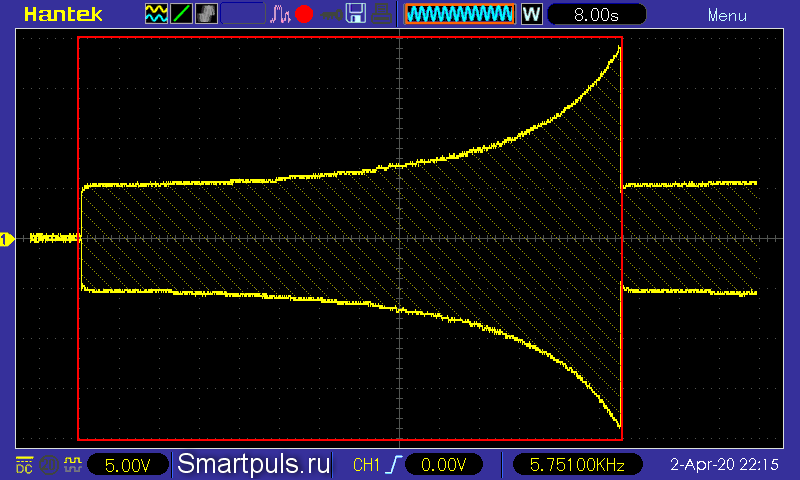The image size is (800, 480).
Task: Click the 5.75100KHz frequency counter
Action: [x=577, y=465]
